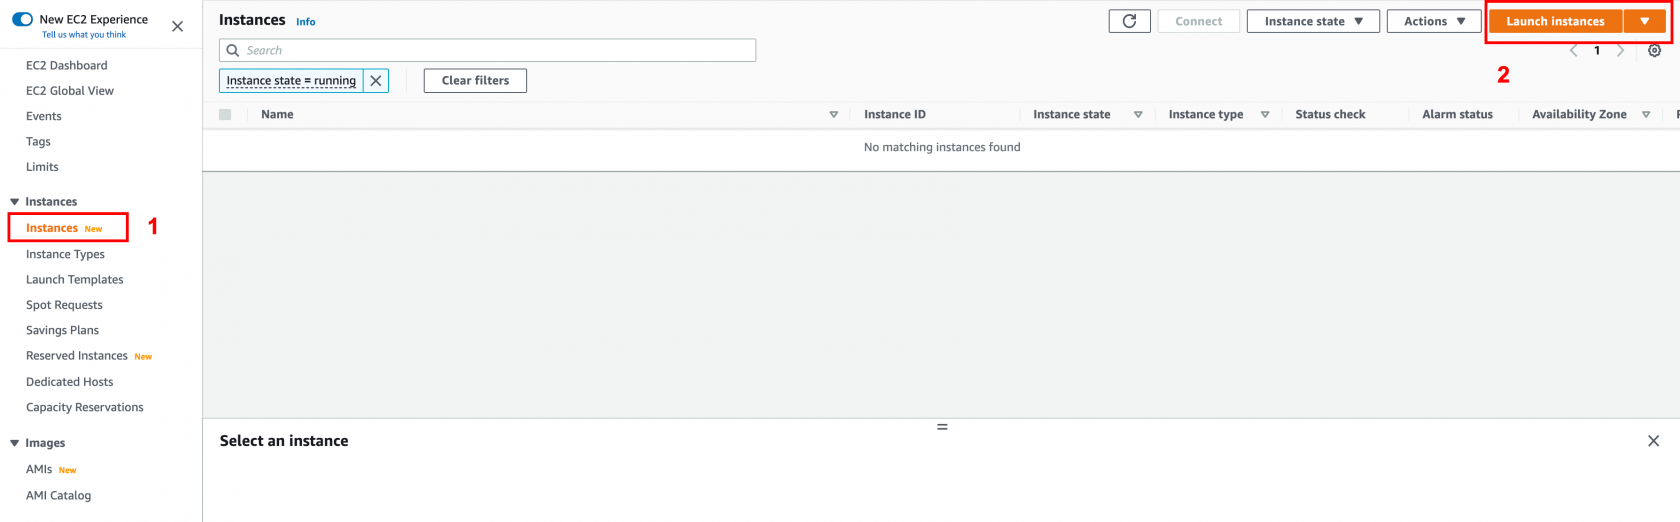The width and height of the screenshot is (1680, 522).
Task: Remove the running instance state filter
Action: click(376, 81)
